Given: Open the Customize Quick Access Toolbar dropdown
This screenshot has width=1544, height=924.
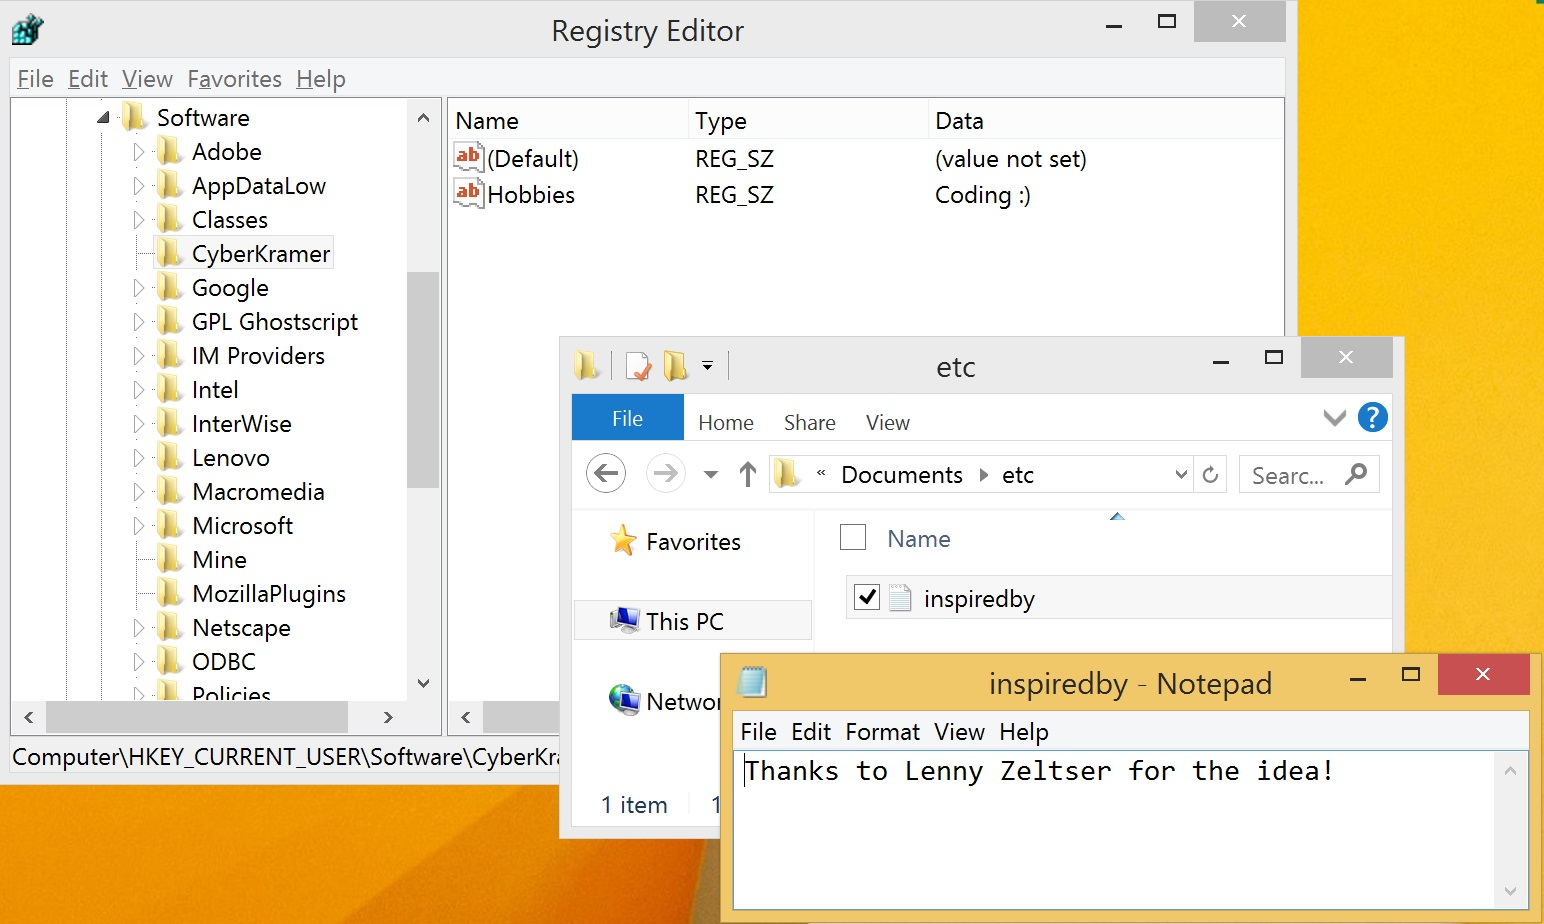Looking at the screenshot, I should coord(707,366).
